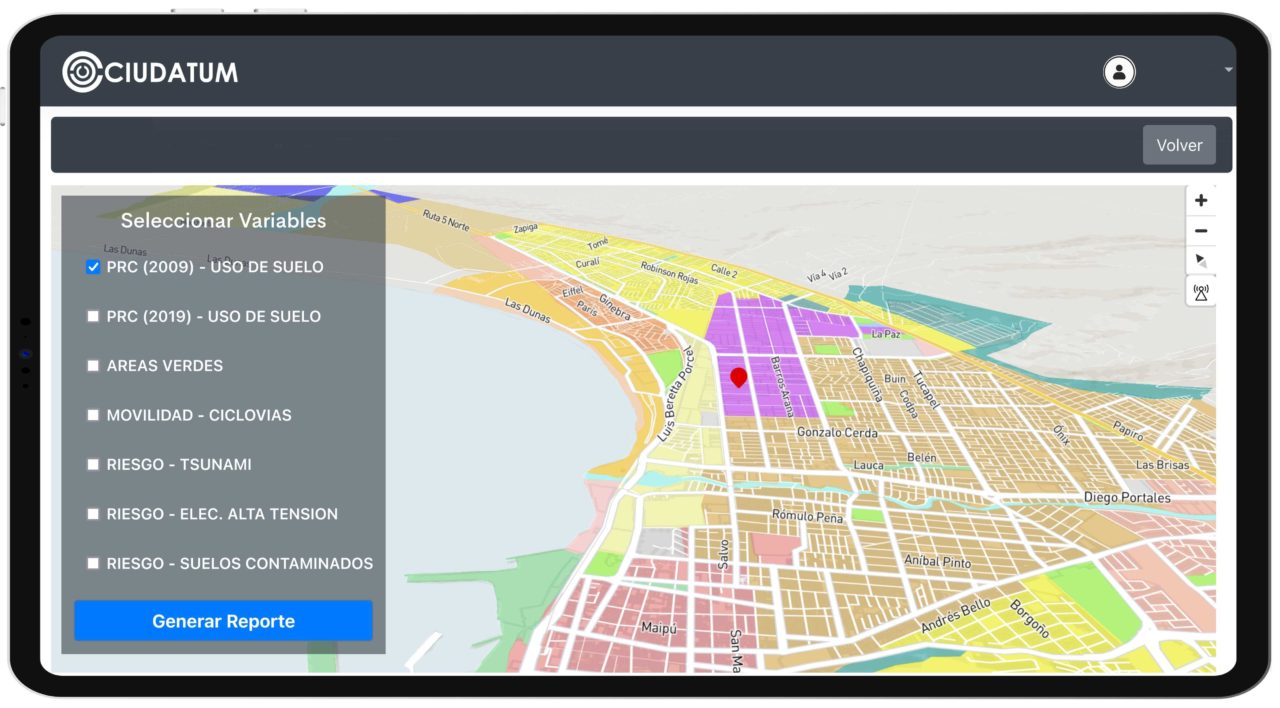Click the Borgoño street label
1280x708 pixels.
pyautogui.click(x=1029, y=619)
